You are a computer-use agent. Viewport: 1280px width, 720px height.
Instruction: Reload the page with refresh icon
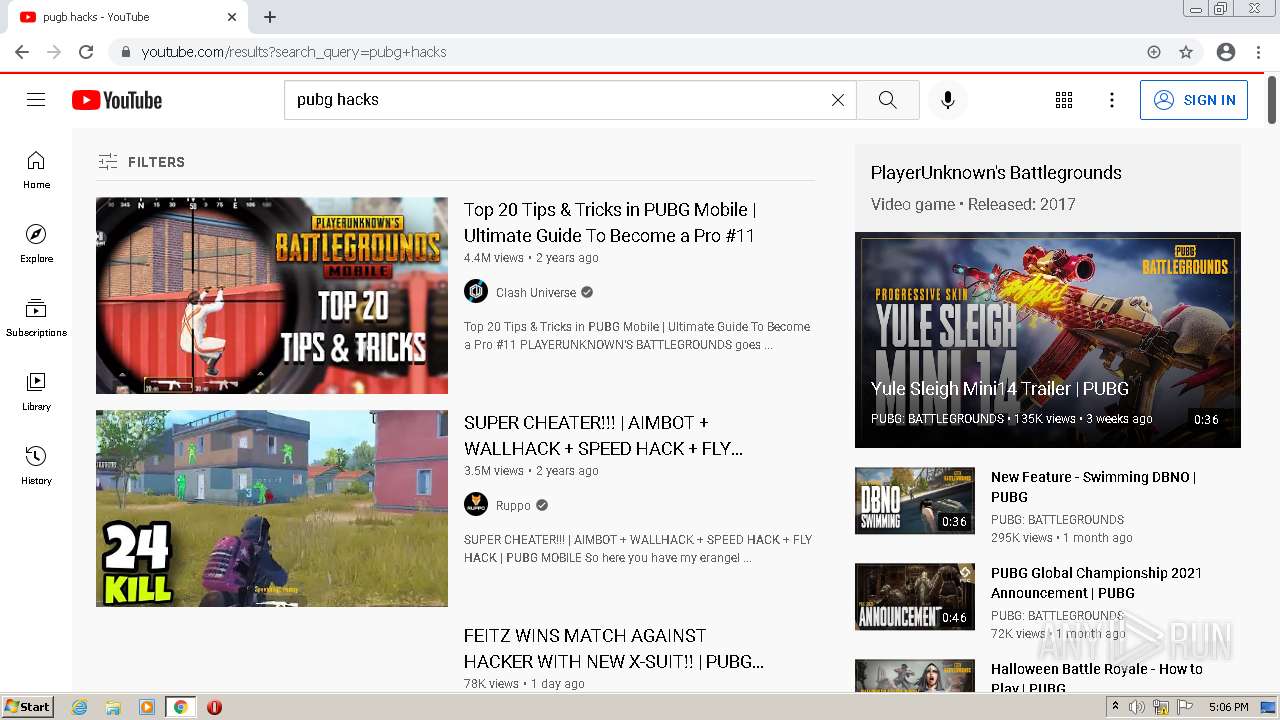(x=86, y=52)
